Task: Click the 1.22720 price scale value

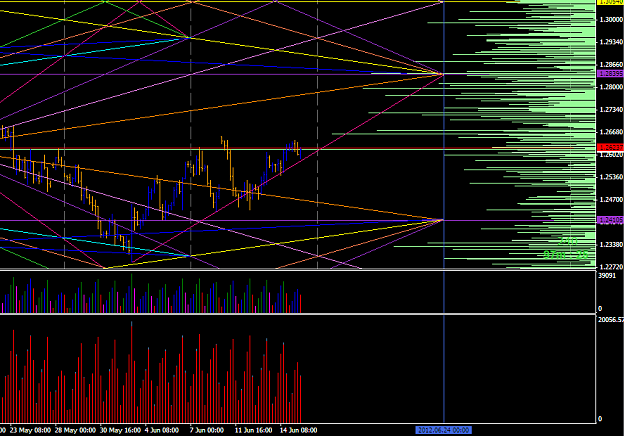Action: click(611, 267)
